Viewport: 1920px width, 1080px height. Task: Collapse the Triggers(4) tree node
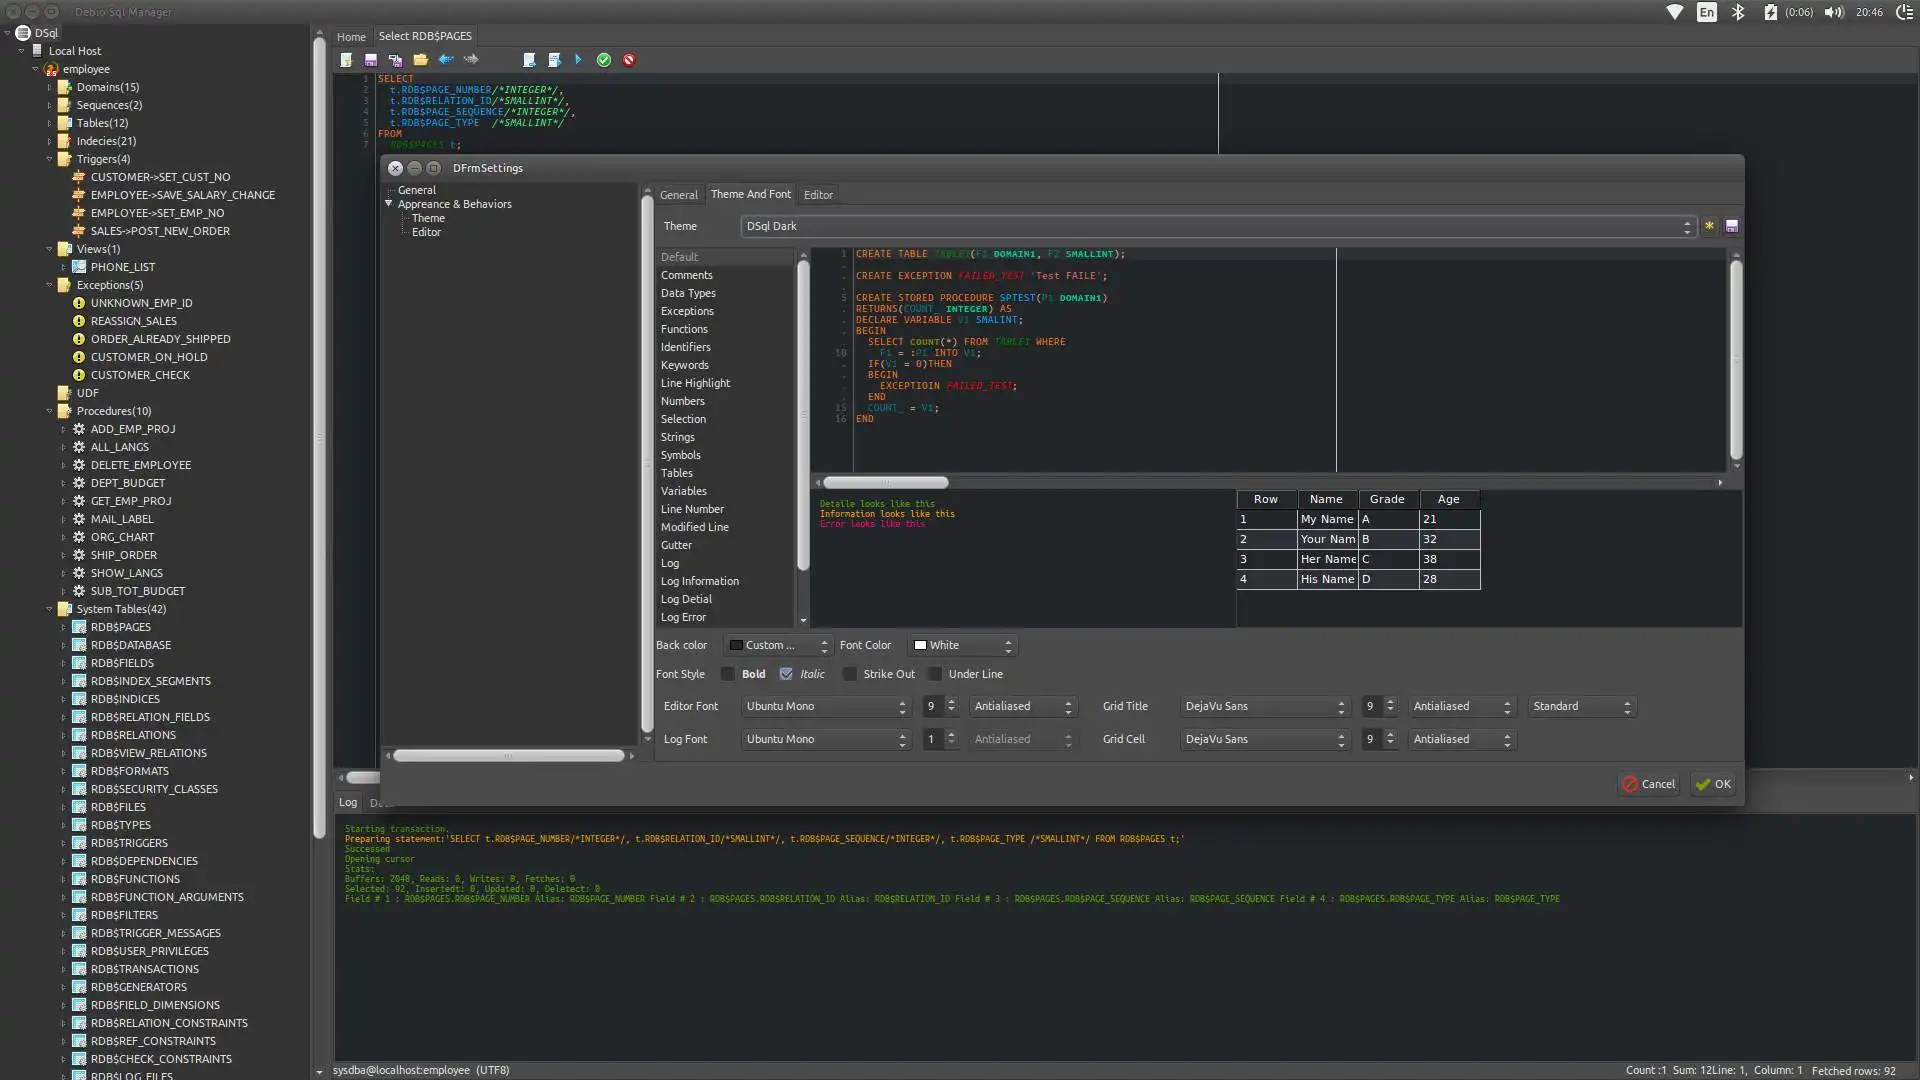tap(49, 159)
